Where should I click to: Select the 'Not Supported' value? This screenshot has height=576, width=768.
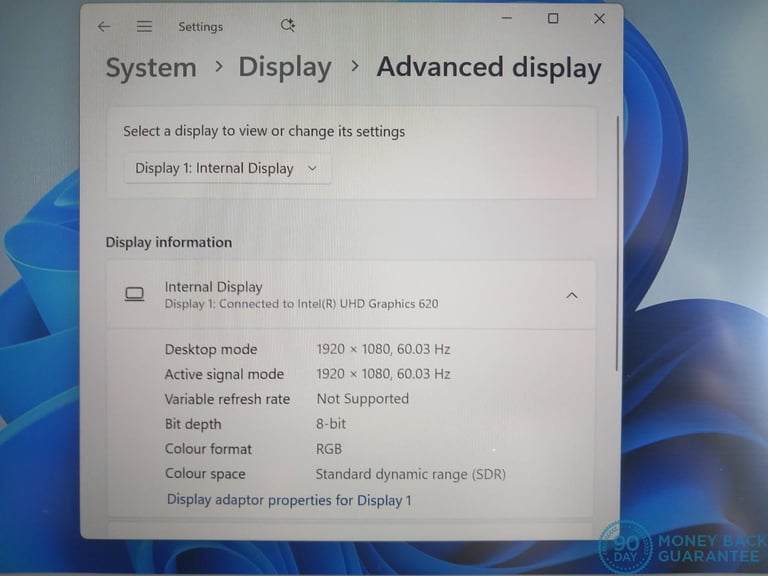362,399
